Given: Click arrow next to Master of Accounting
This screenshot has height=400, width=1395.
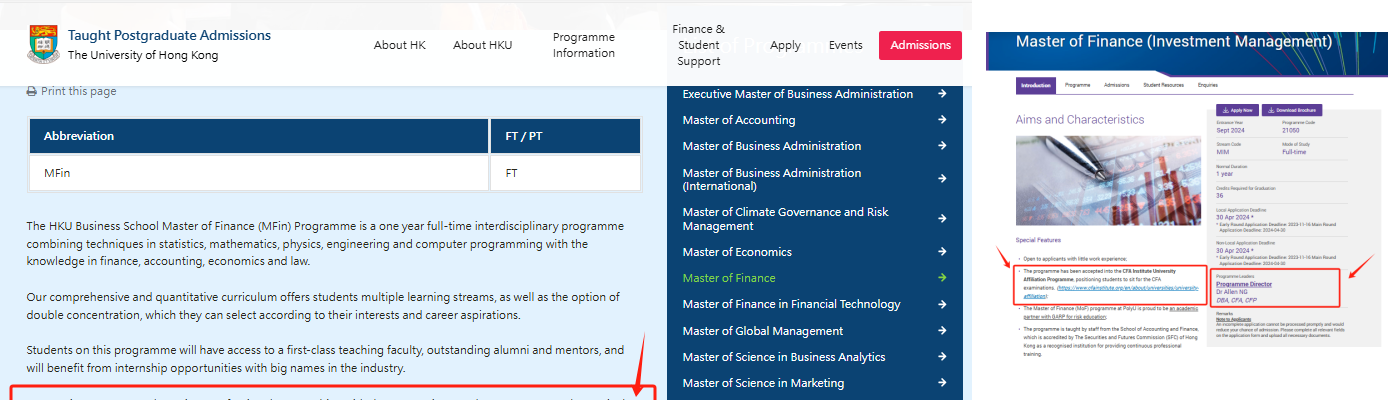Looking at the screenshot, I should 942,120.
